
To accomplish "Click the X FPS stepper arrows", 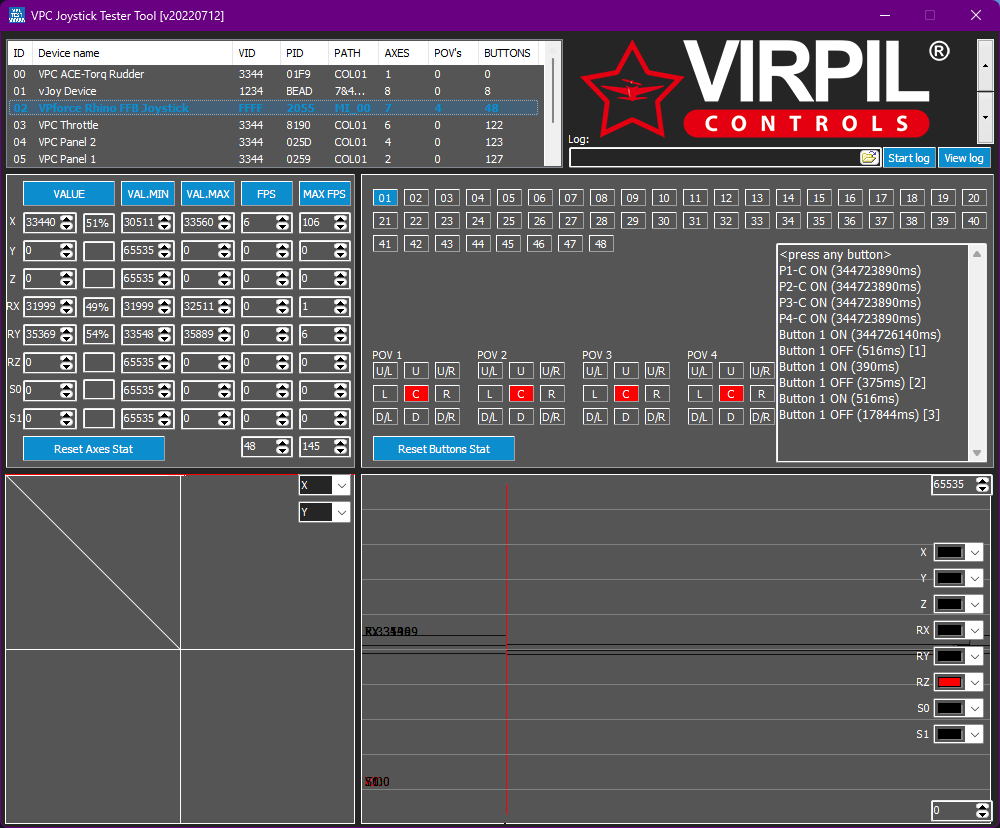I will tap(283, 223).
